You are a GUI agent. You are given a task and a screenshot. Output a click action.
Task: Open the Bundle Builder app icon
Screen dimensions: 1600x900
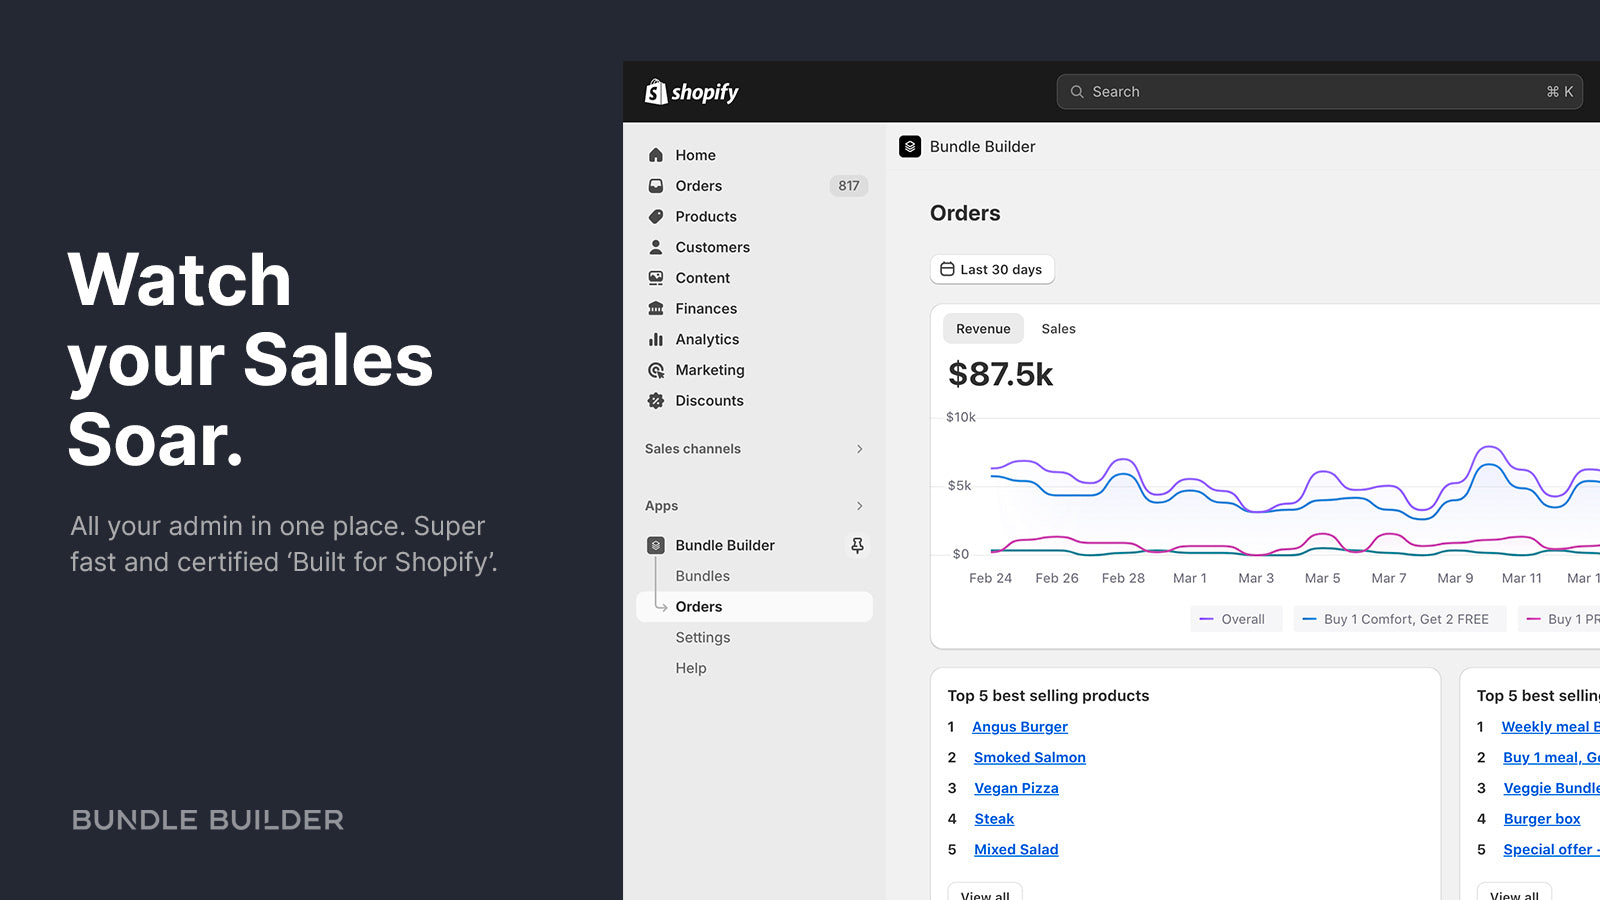pos(655,545)
